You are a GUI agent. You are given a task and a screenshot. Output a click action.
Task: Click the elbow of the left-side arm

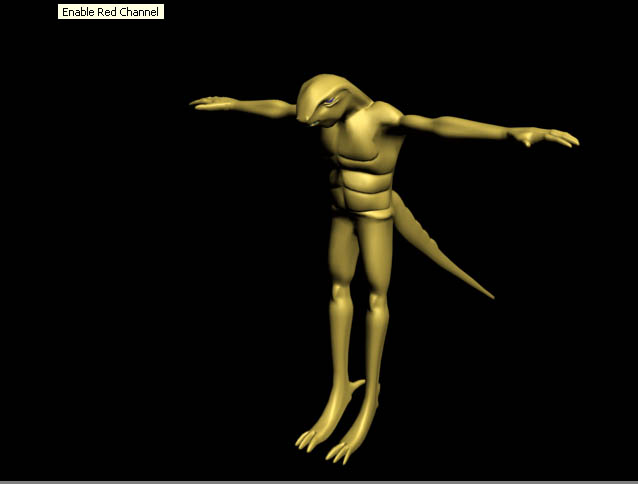[262, 103]
